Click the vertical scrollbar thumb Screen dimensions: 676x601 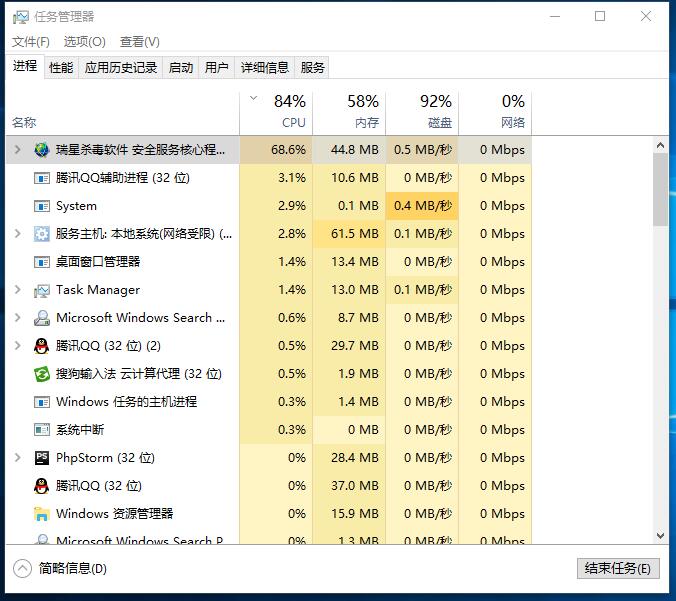click(660, 190)
